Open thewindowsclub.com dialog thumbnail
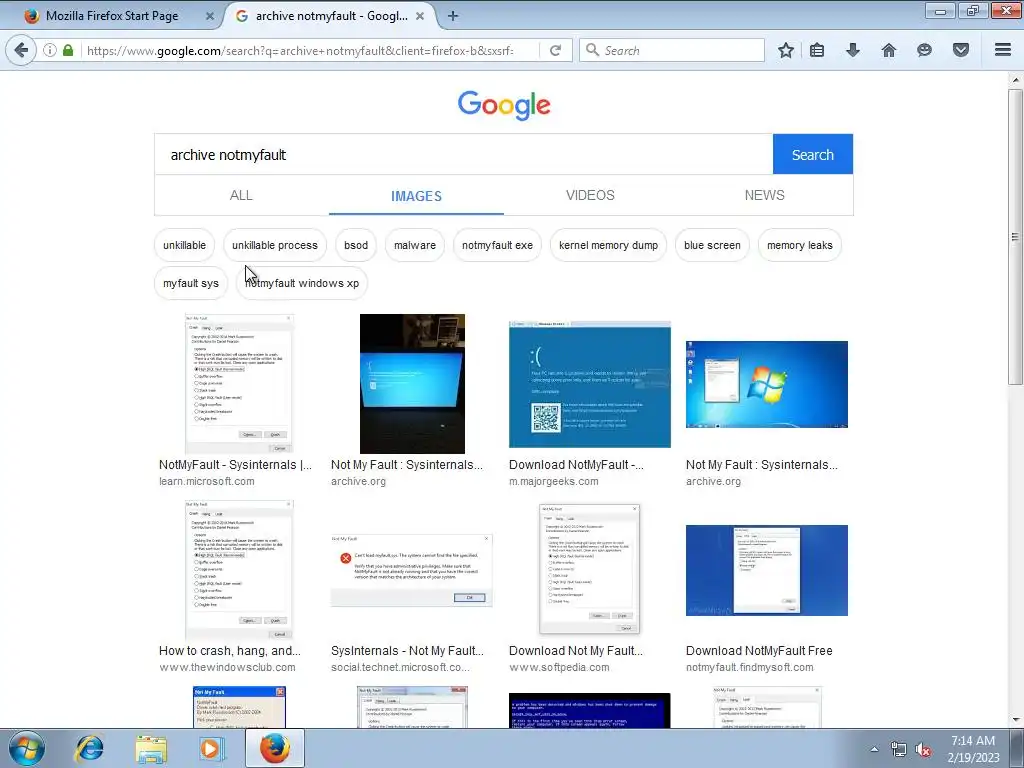The width and height of the screenshot is (1024, 768). (239, 570)
